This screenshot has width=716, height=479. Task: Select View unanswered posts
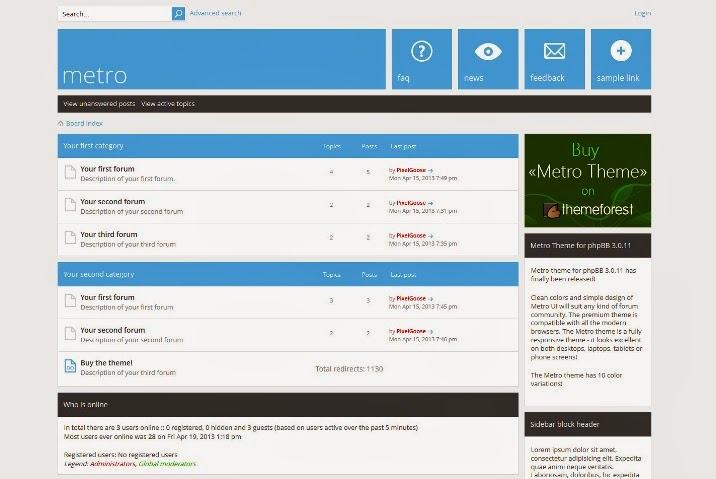(99, 104)
